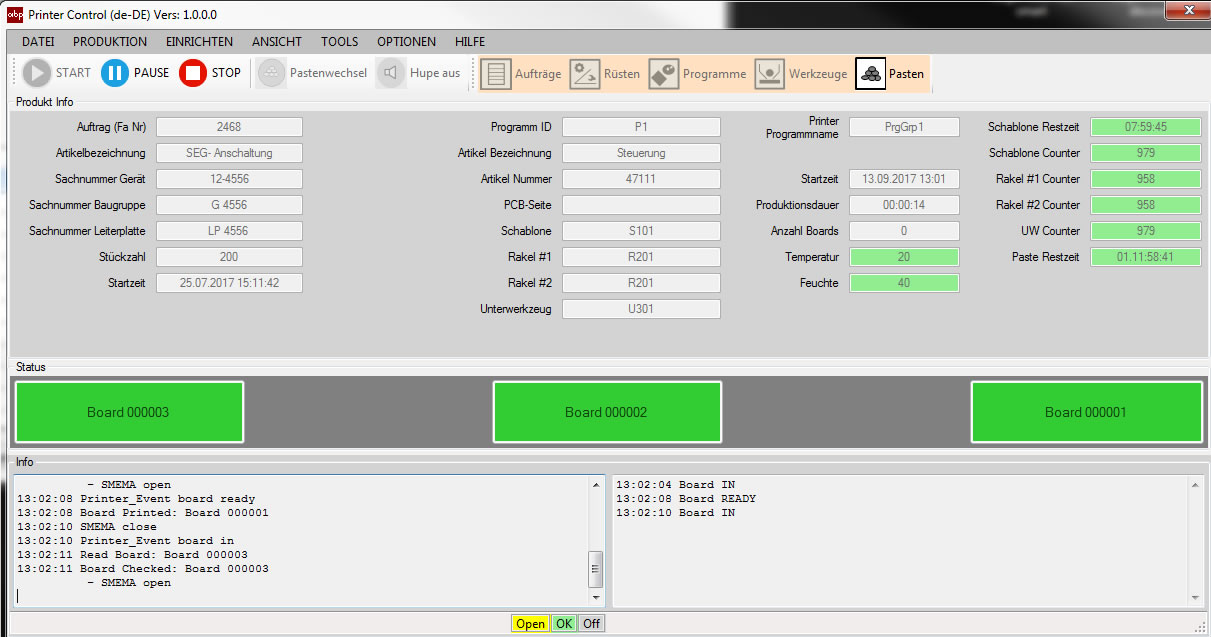
Task: Mute the horn with Hupe aus
Action: [x=420, y=73]
